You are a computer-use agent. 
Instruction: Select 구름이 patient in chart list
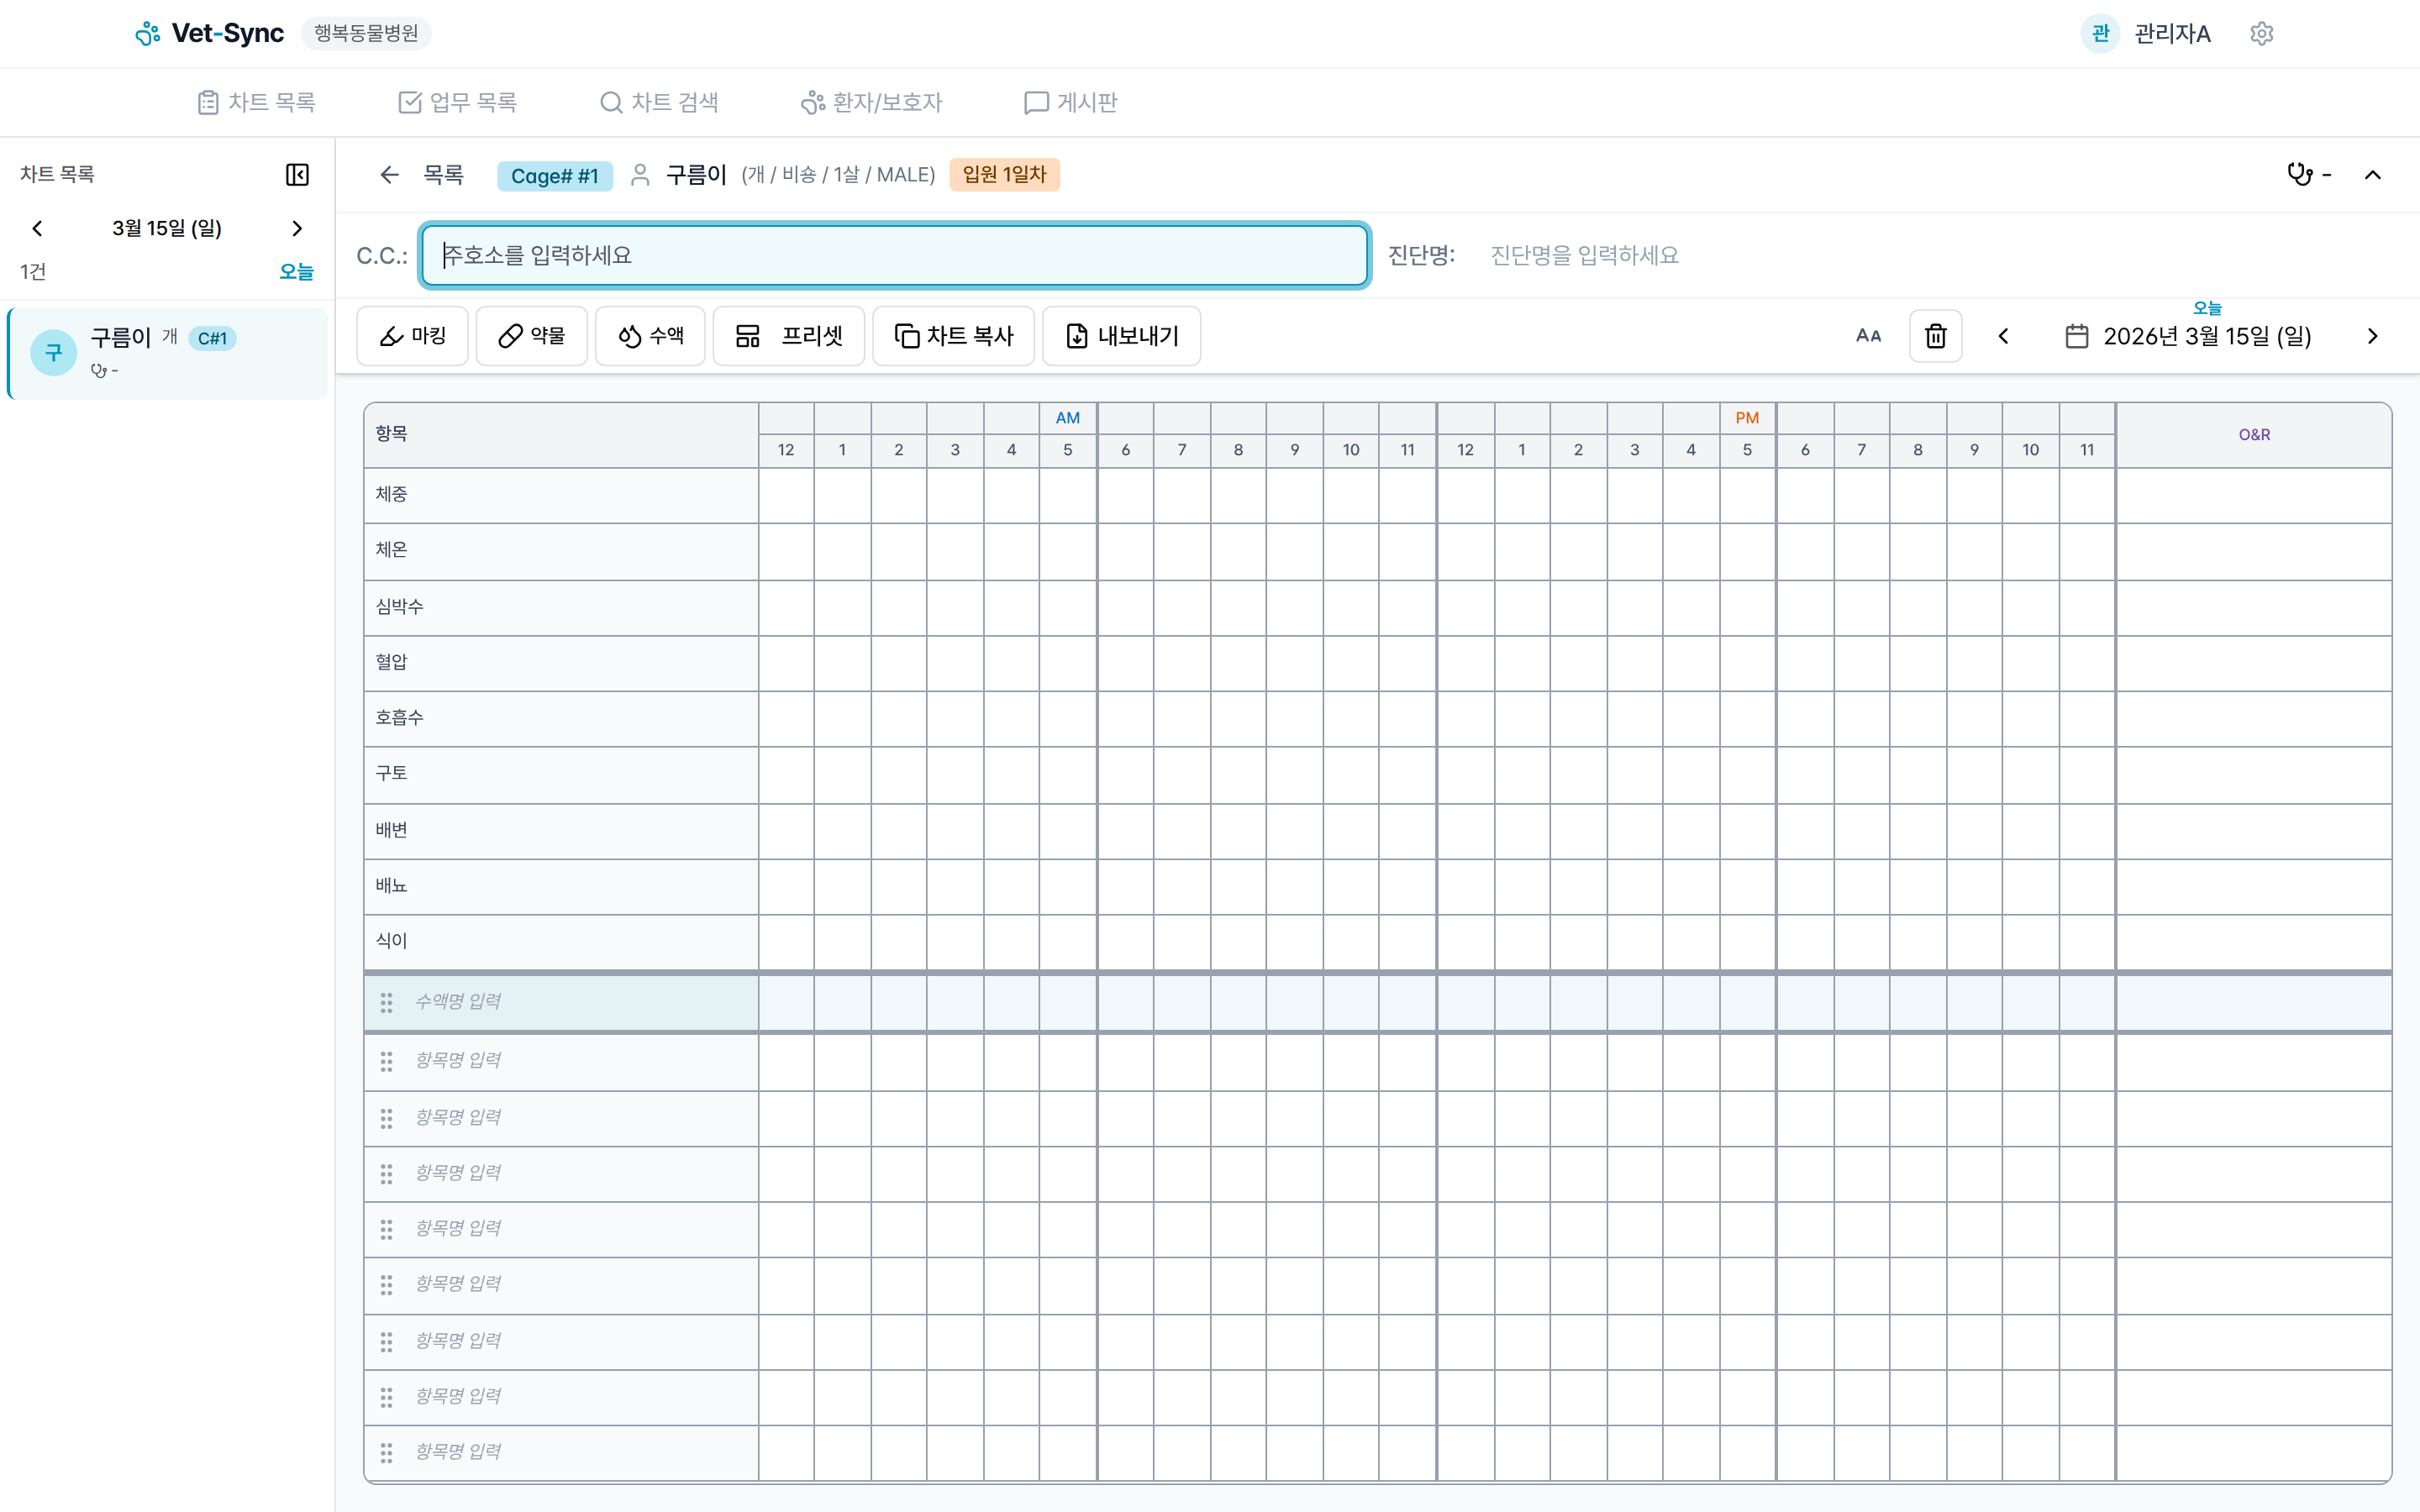point(168,353)
